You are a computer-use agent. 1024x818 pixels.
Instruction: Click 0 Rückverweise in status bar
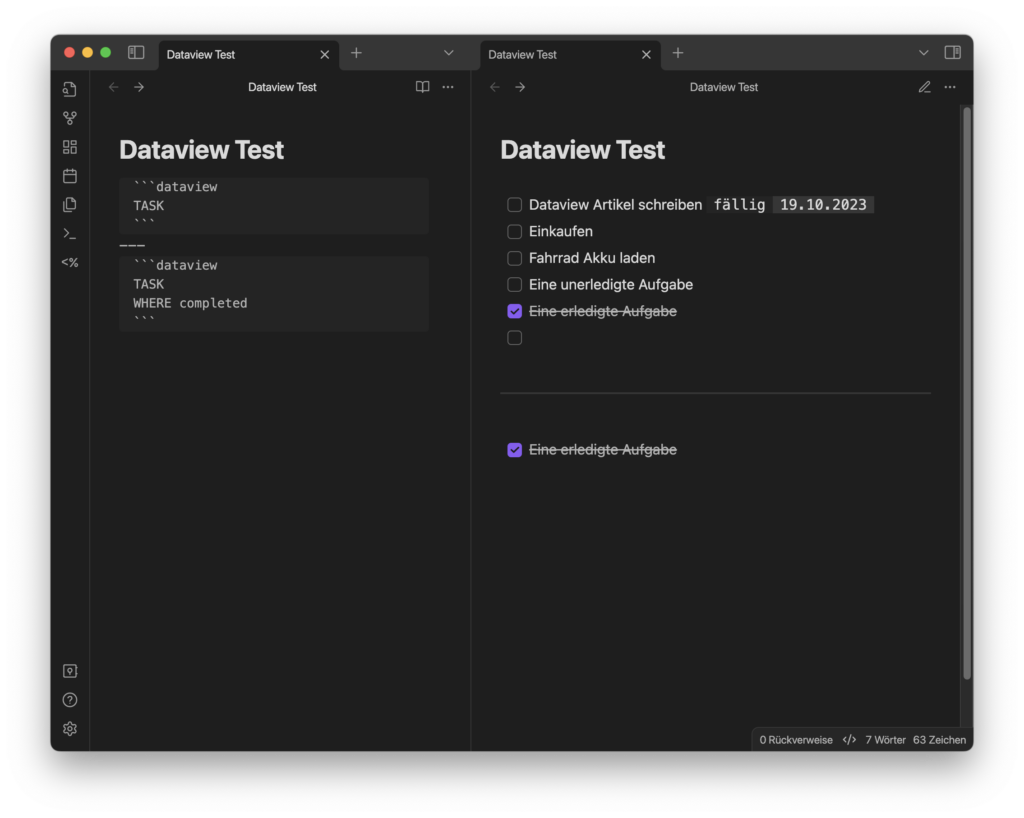[795, 740]
